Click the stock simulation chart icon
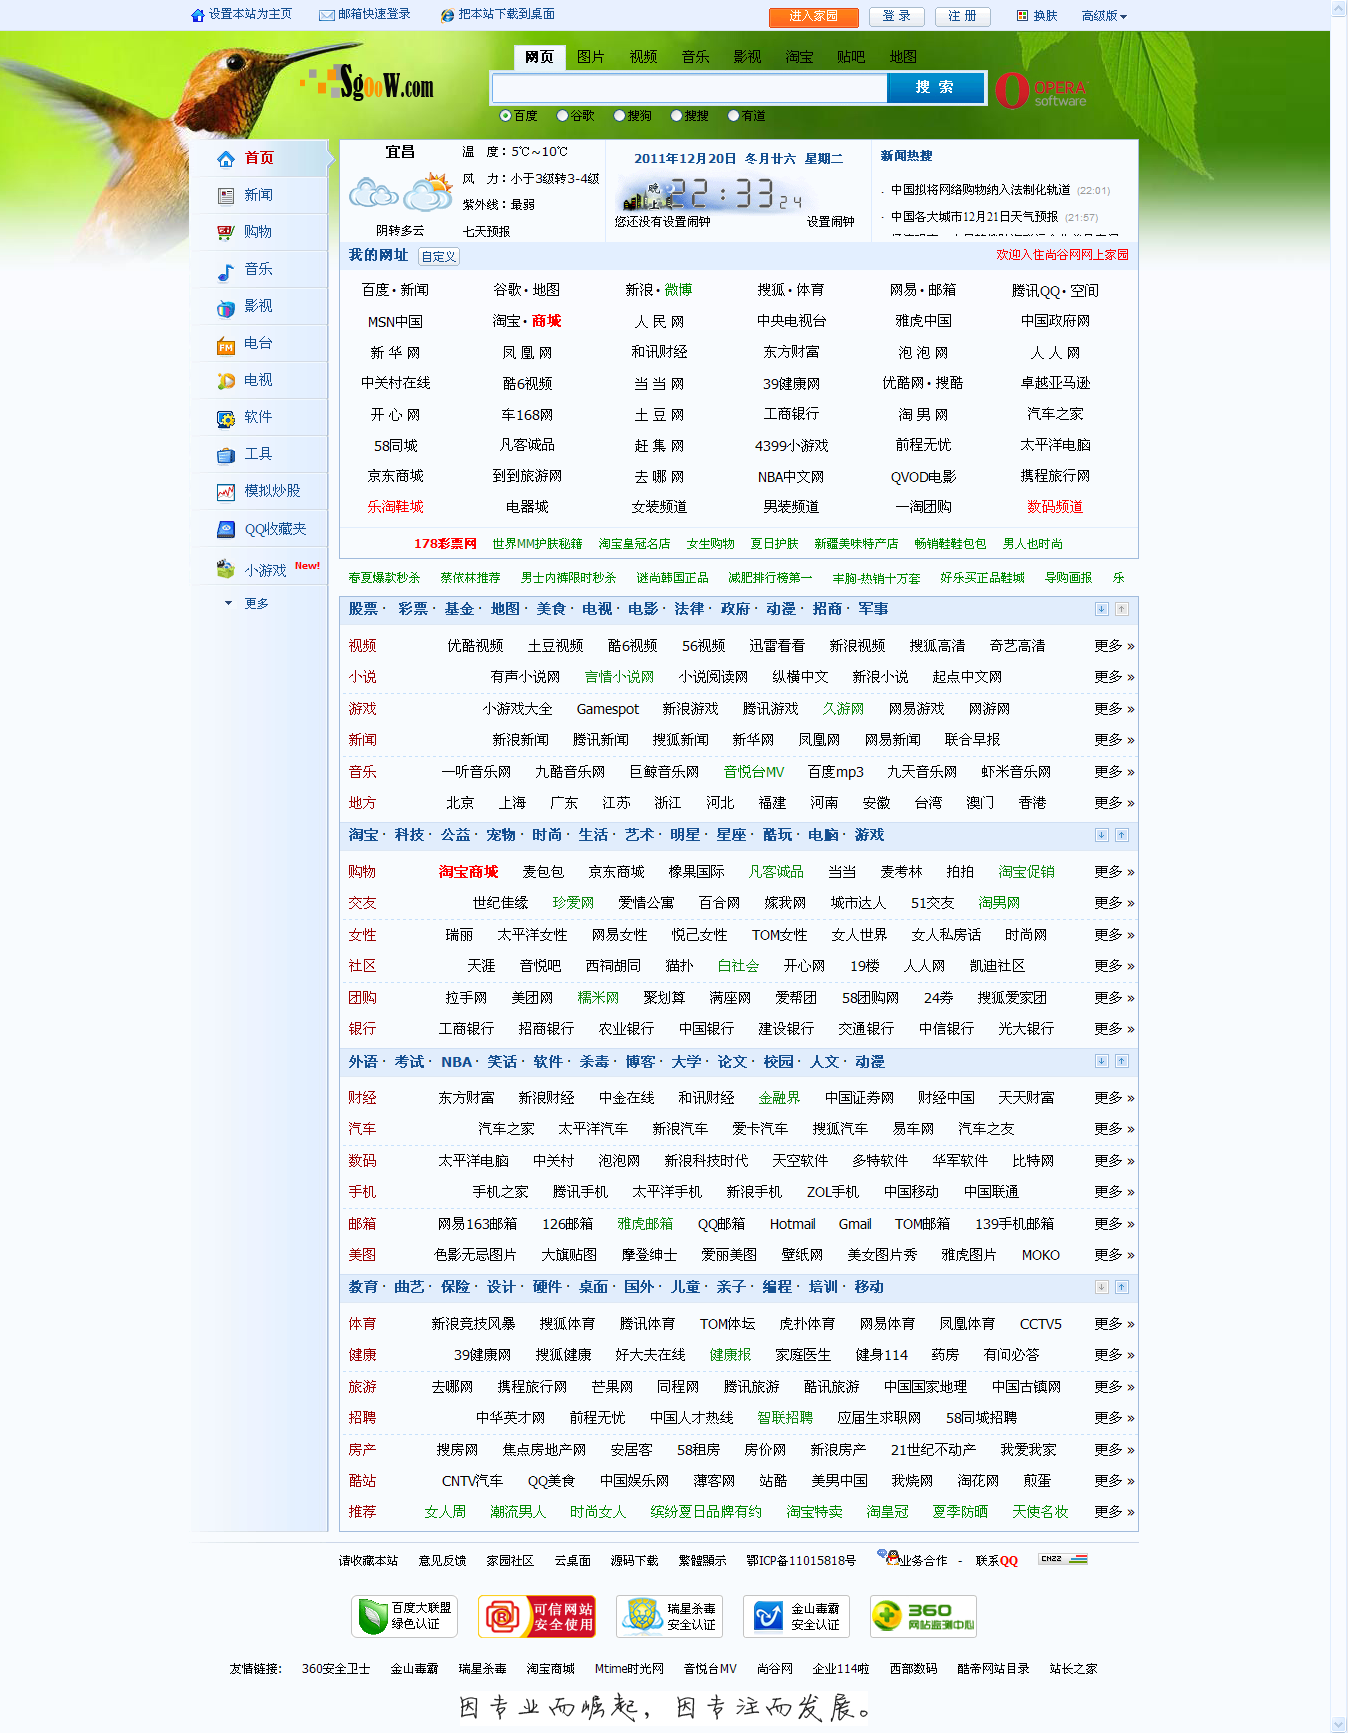This screenshot has height=1733, width=1349. [x=226, y=492]
